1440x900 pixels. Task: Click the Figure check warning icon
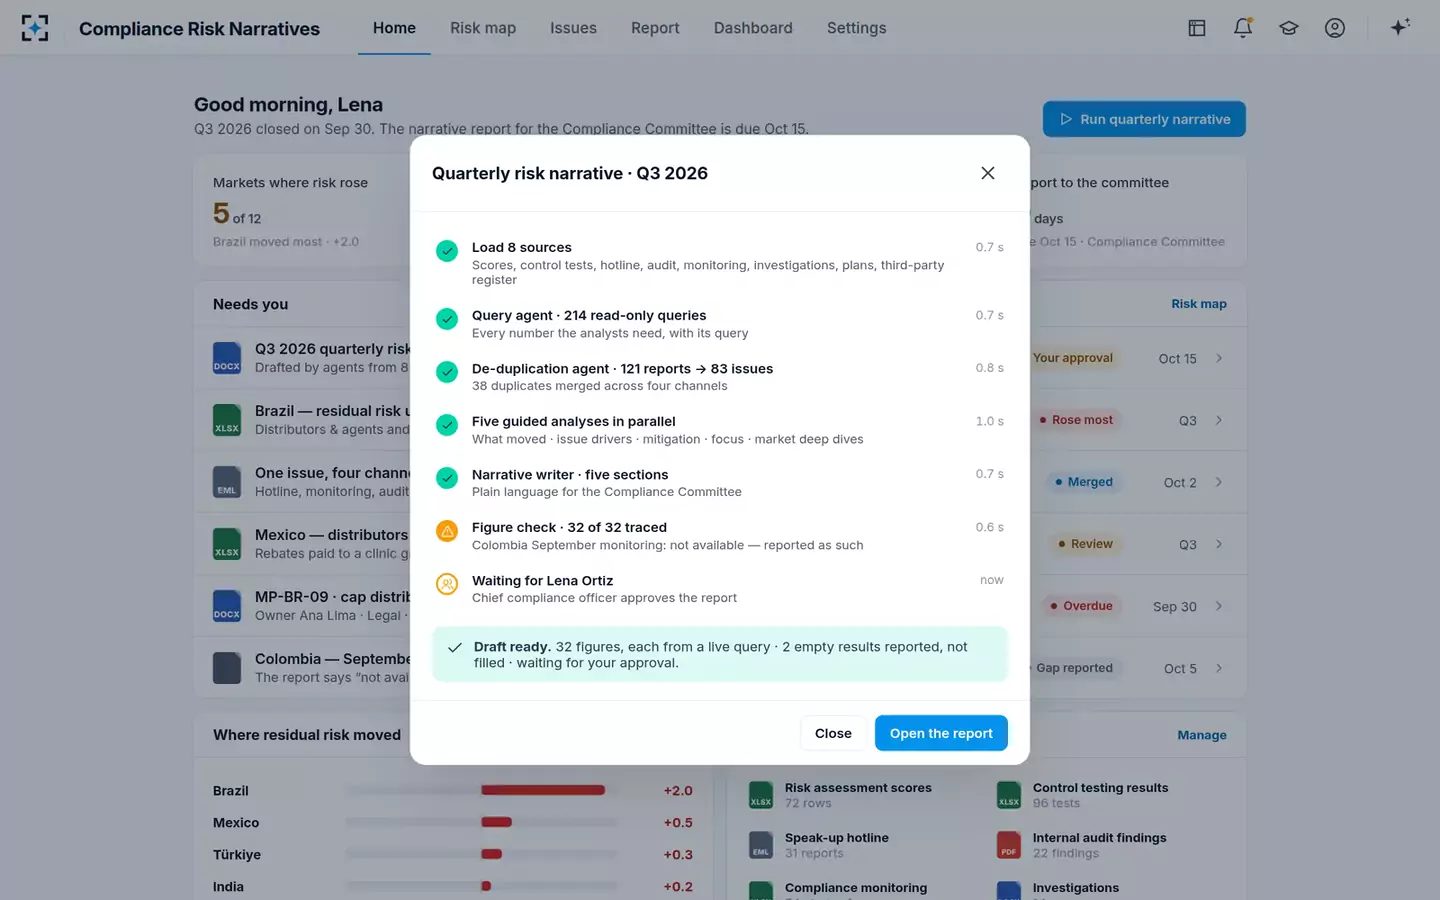tap(447, 531)
